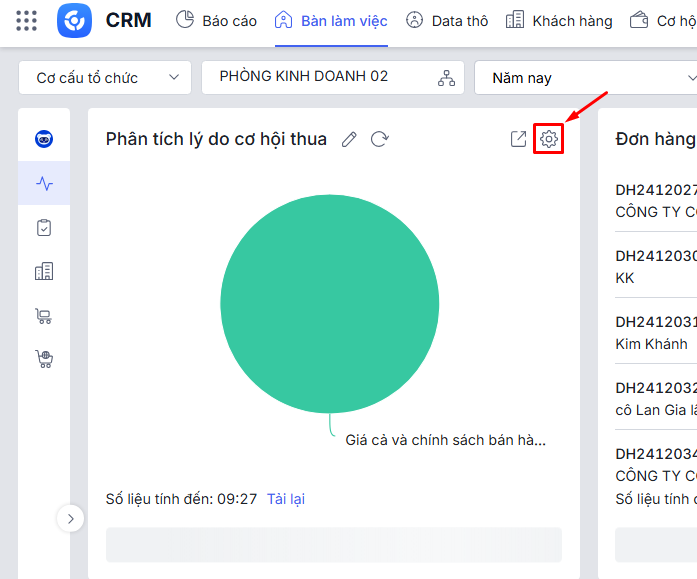697x579 pixels.
Task: Go to the Khách hàng tab
Action: click(x=559, y=21)
